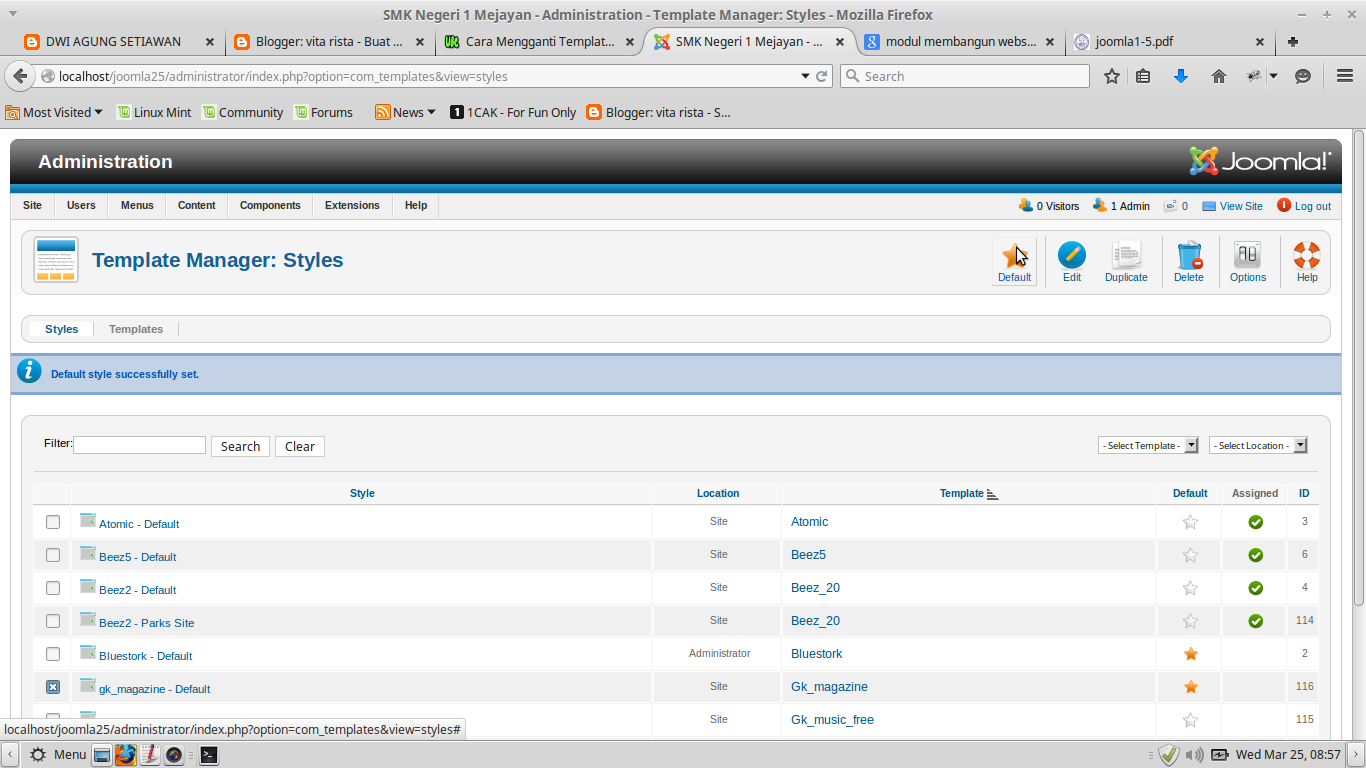Click the Default star toolbar icon
Viewport: 1366px width, 768px height.
click(x=1014, y=260)
